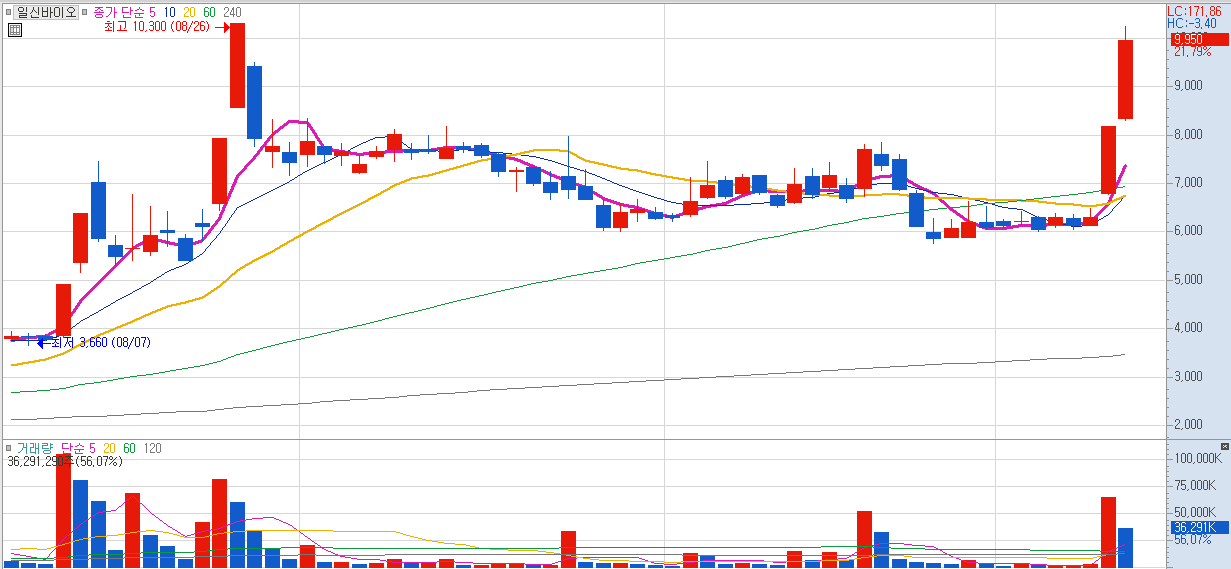This screenshot has width=1231, height=569.
Task: Toggle the small square before 일신바이오
Action: [9, 12]
